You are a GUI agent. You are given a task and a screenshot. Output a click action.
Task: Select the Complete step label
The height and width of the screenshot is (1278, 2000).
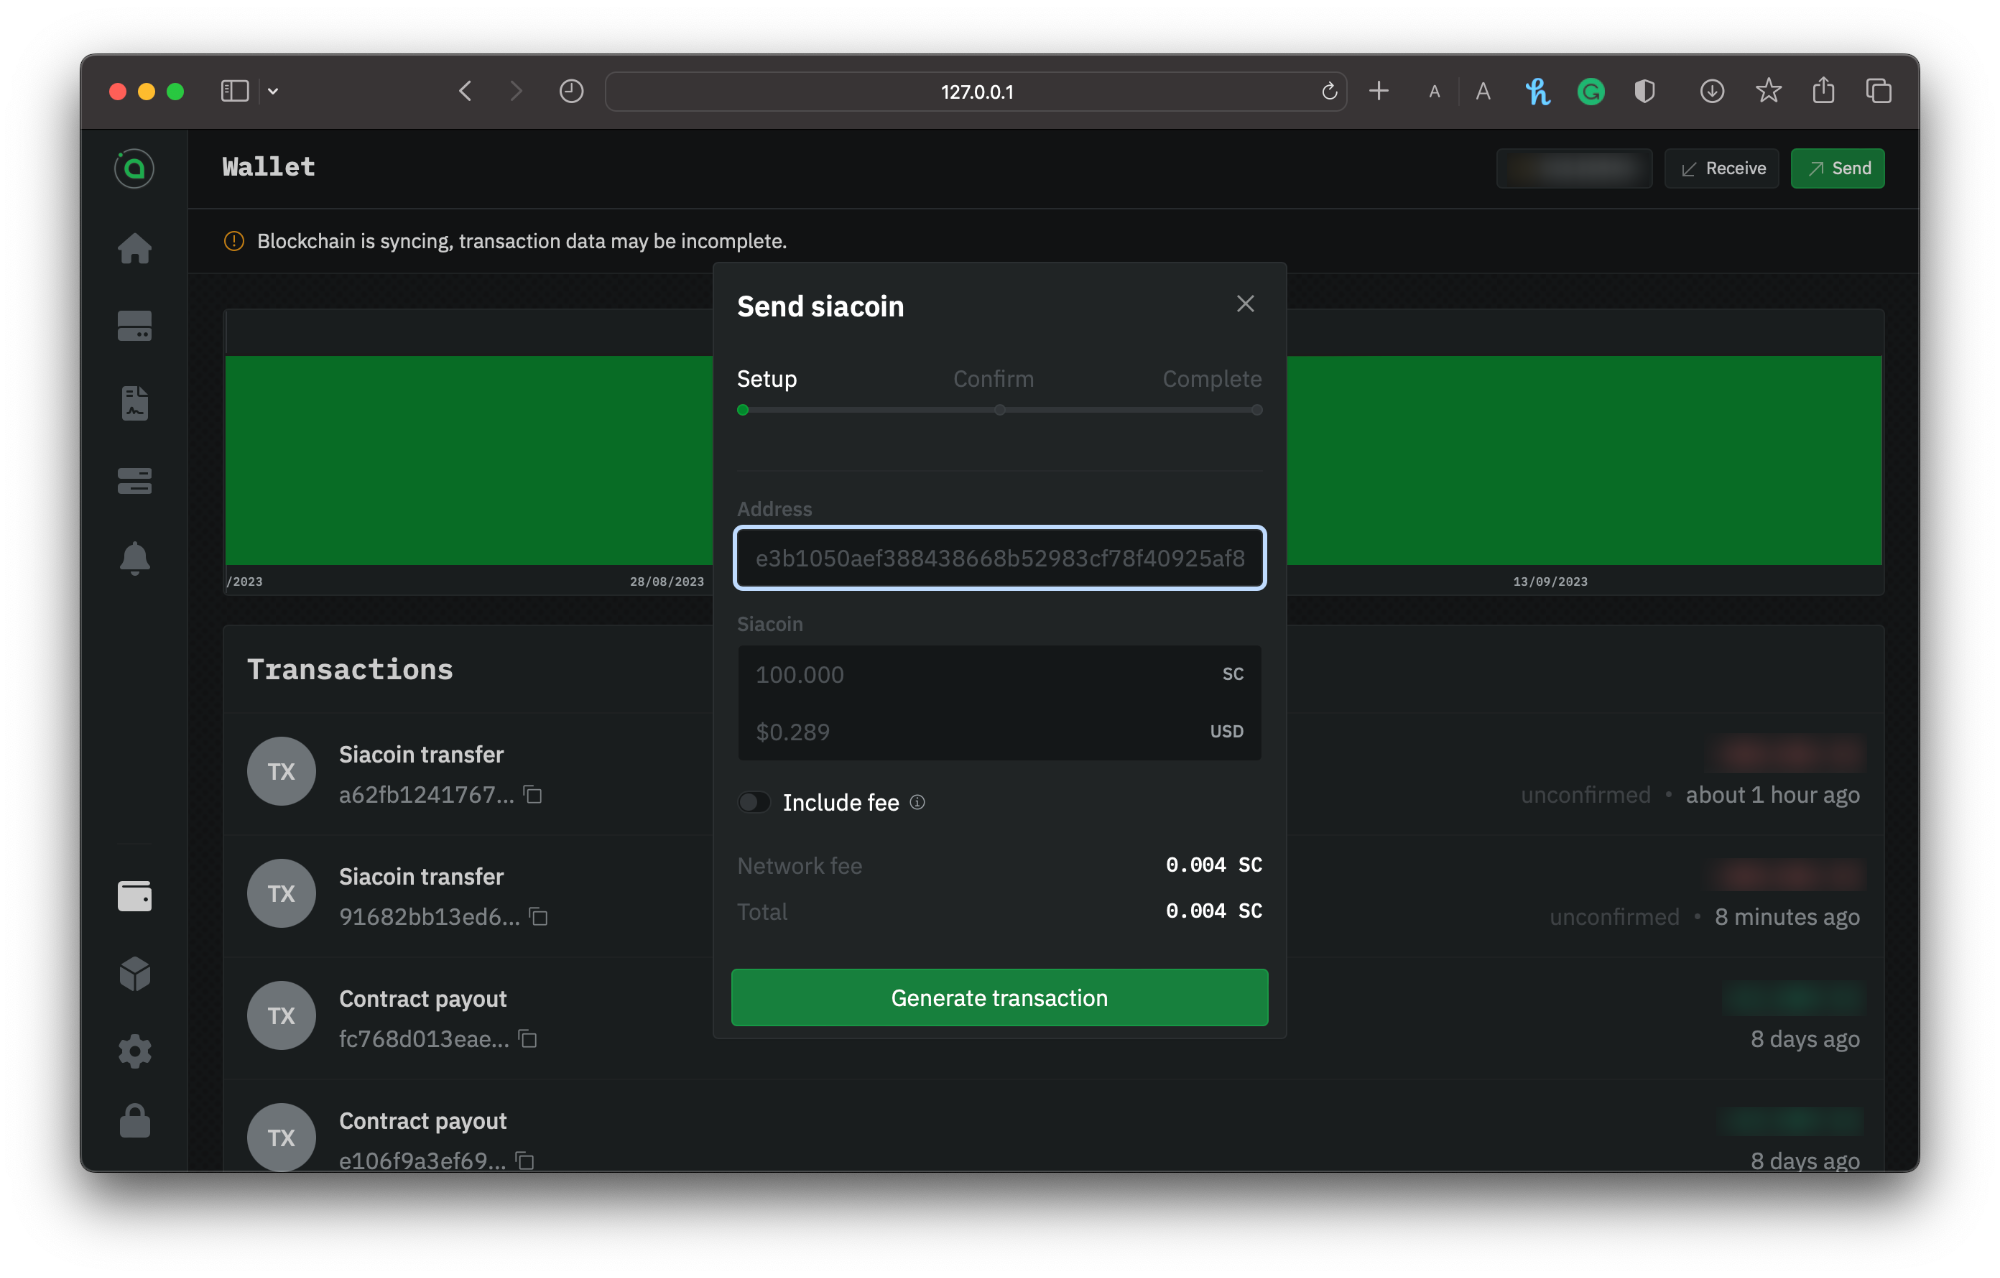(1211, 379)
